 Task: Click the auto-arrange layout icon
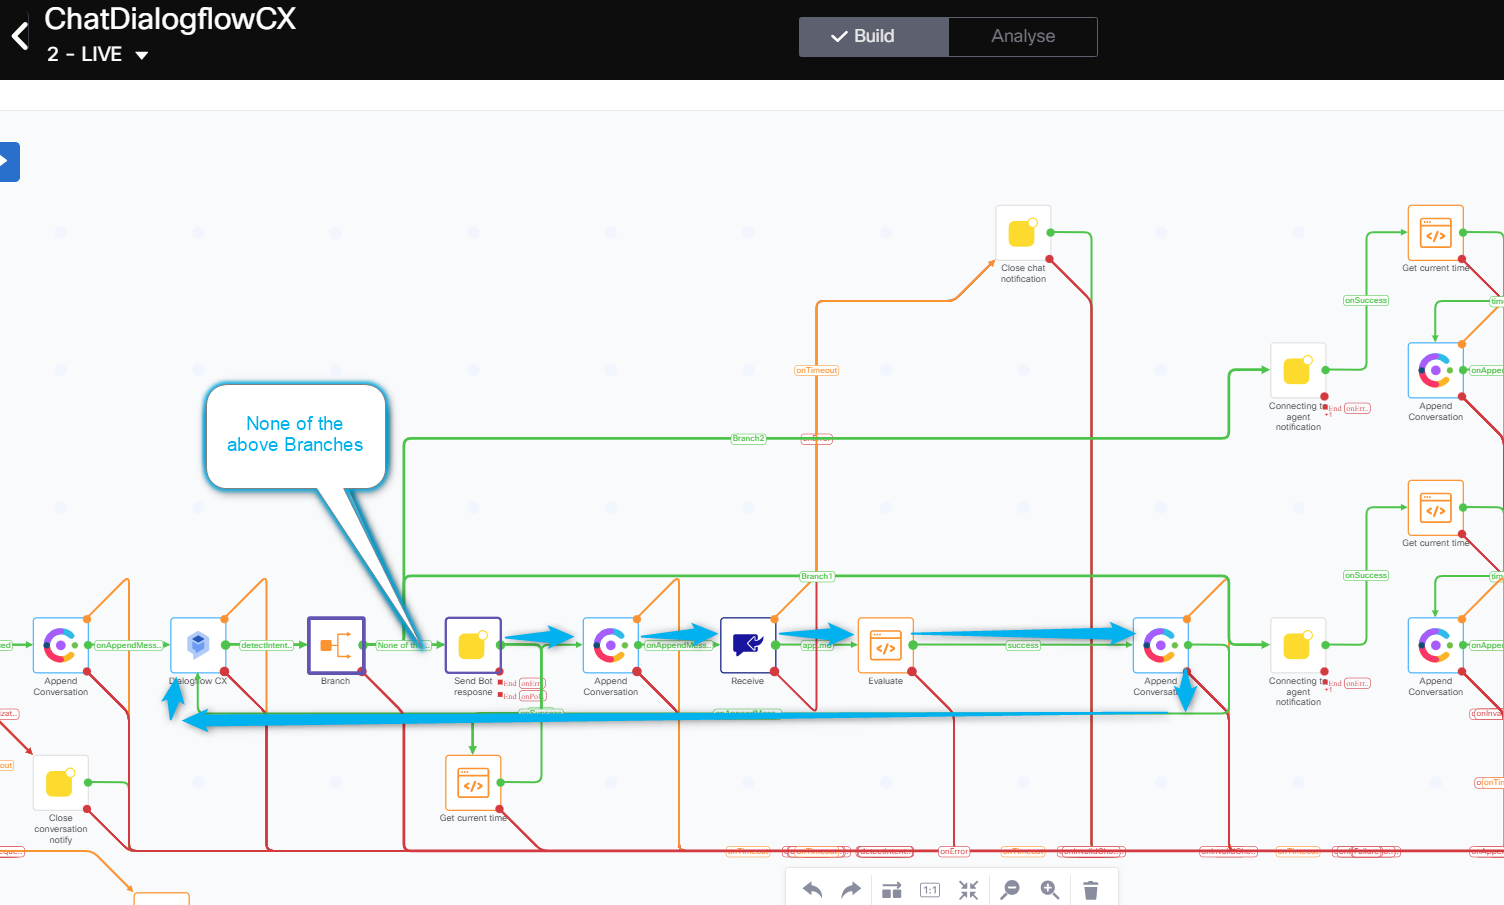coord(892,890)
